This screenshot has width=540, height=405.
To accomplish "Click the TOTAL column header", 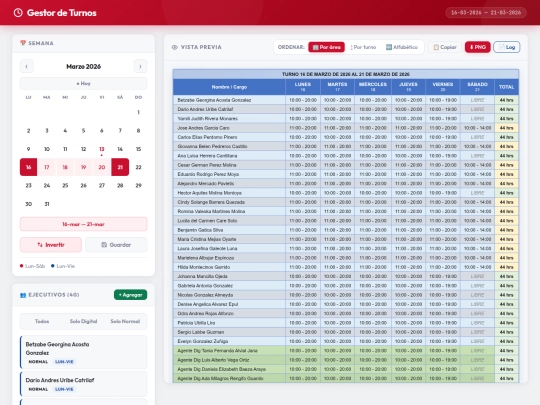I will click(x=506, y=87).
